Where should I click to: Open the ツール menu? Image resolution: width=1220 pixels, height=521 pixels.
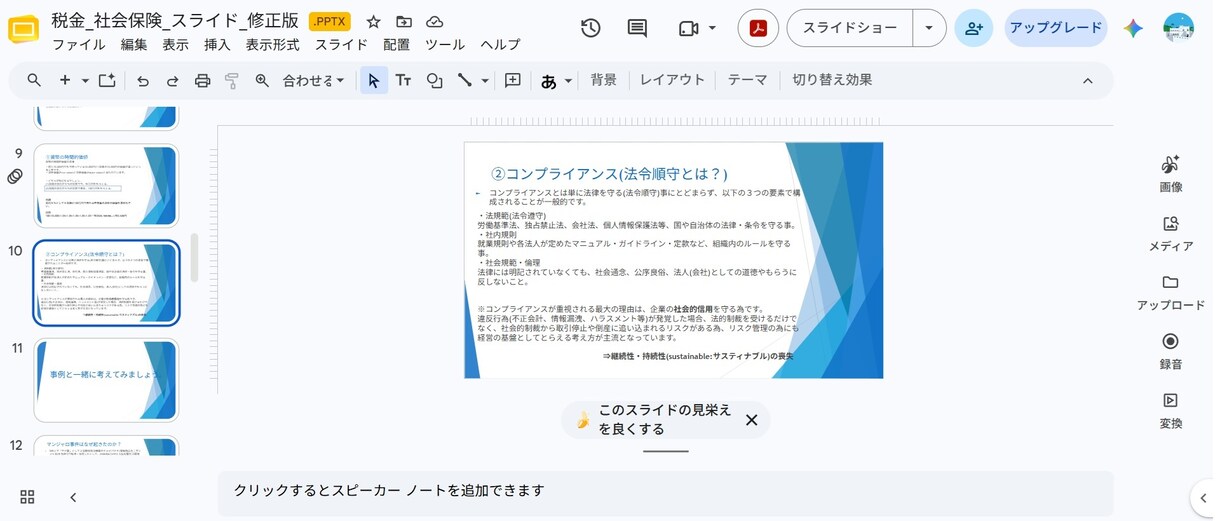click(x=445, y=45)
